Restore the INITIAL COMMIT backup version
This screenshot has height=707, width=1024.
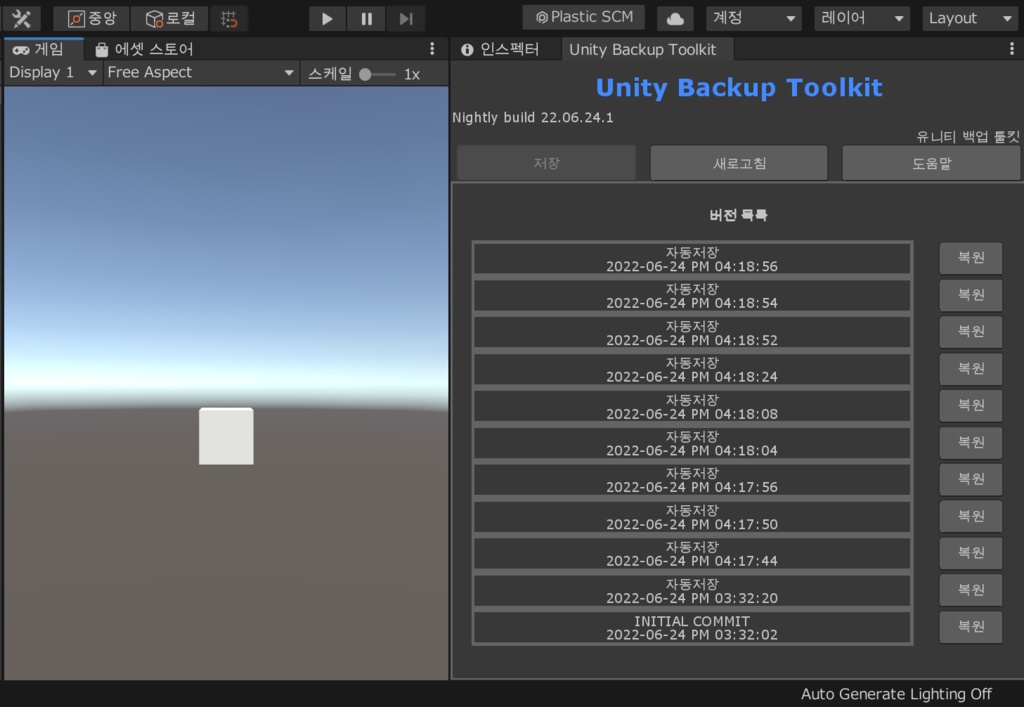(970, 627)
